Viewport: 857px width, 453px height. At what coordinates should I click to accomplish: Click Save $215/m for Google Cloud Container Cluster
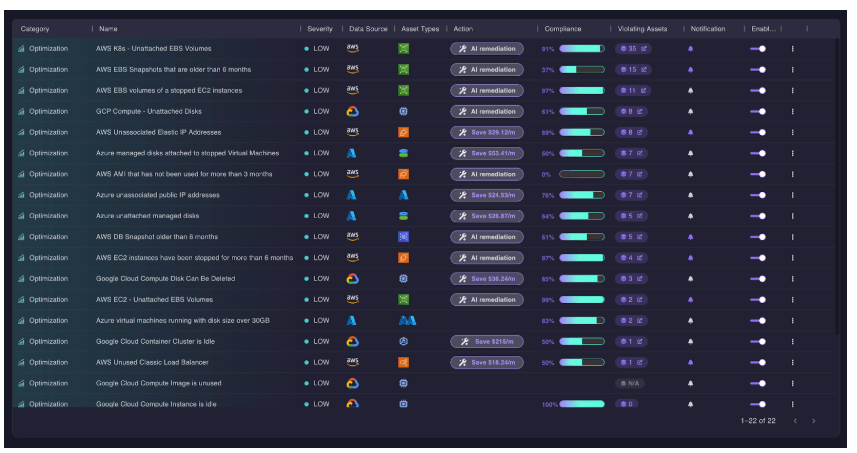486,342
